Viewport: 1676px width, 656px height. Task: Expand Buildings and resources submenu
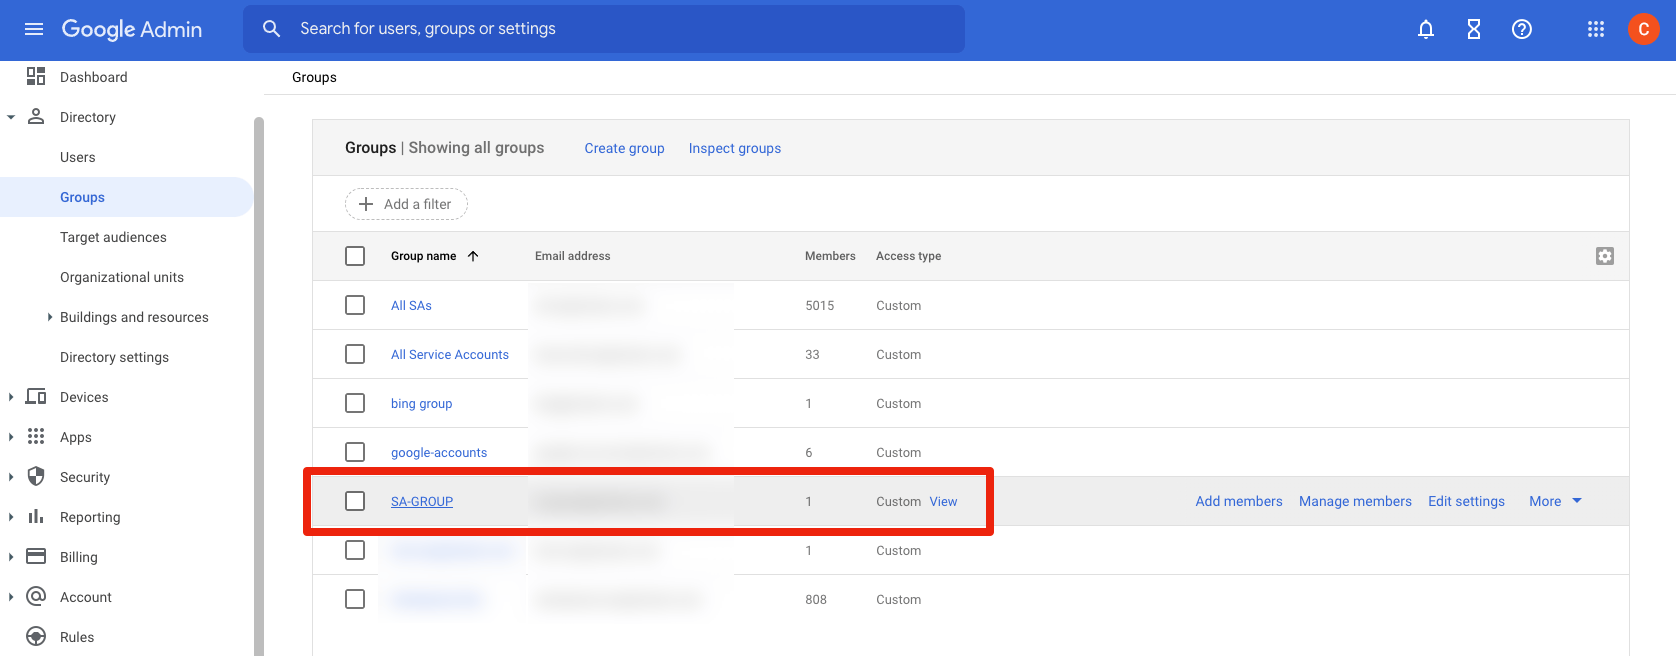coord(50,317)
